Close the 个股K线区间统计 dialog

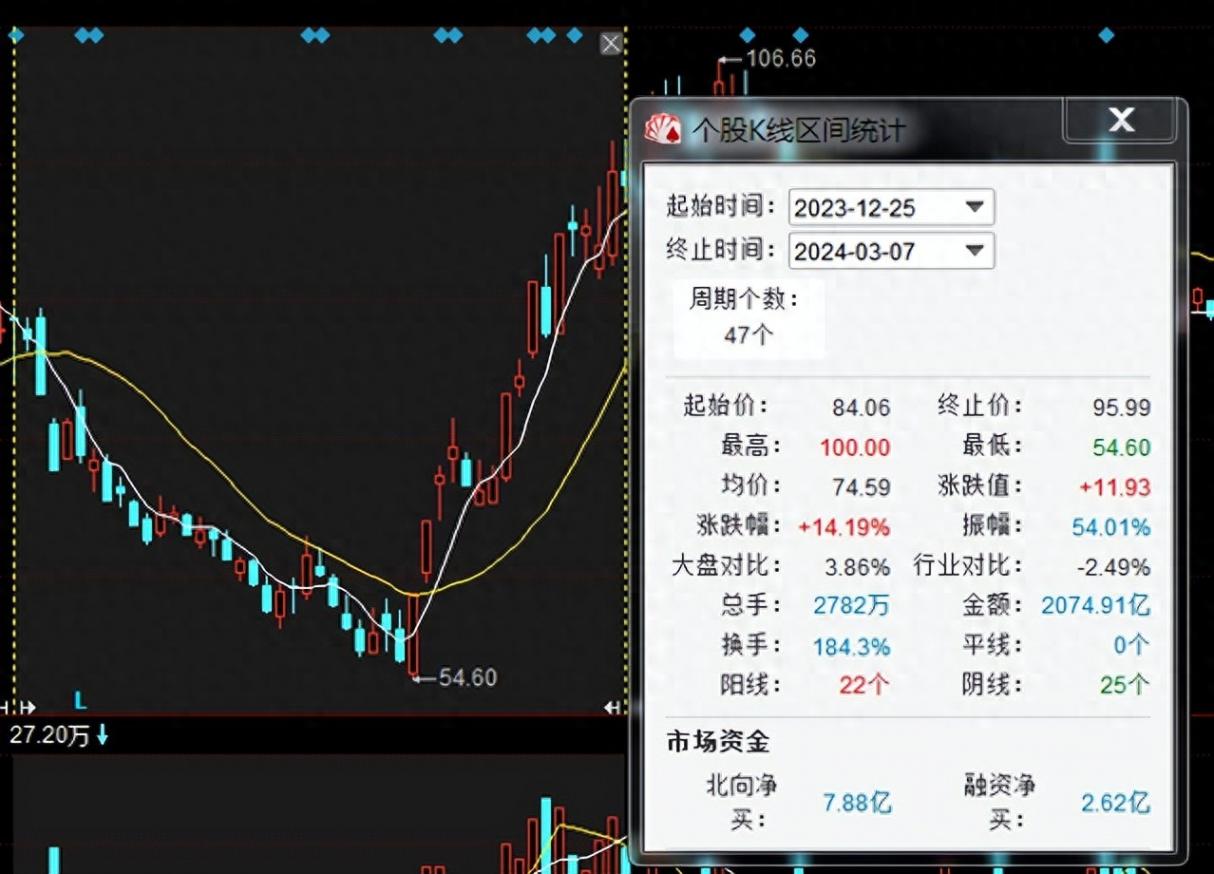1121,120
